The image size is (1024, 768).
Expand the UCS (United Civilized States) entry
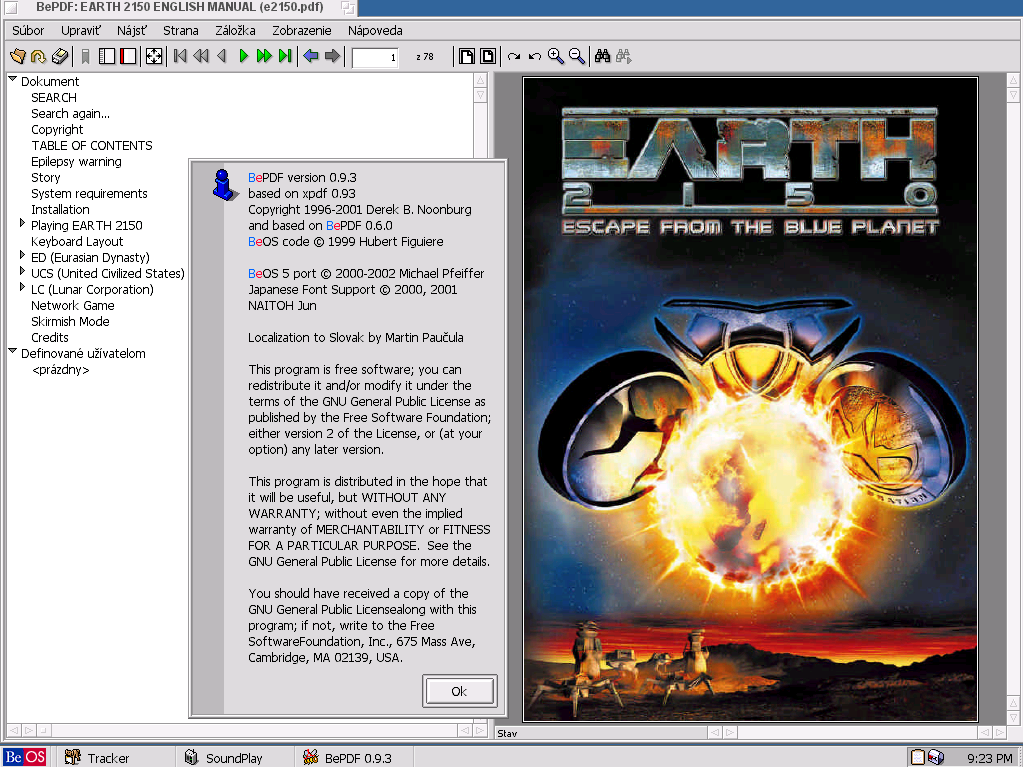[x=23, y=272]
